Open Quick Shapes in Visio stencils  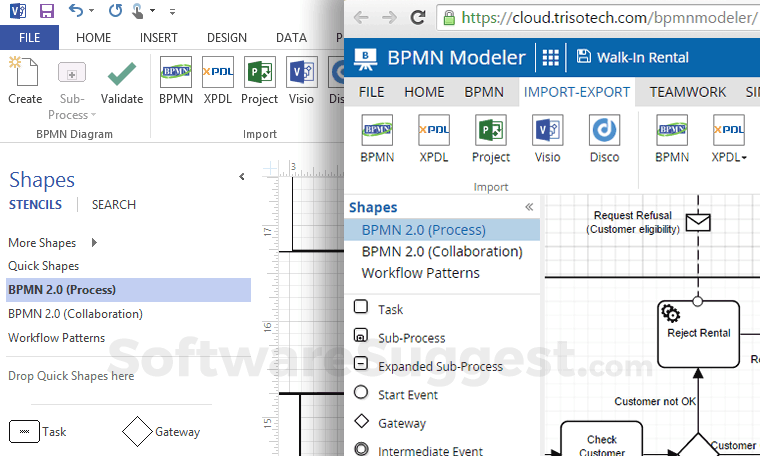pyautogui.click(x=44, y=266)
